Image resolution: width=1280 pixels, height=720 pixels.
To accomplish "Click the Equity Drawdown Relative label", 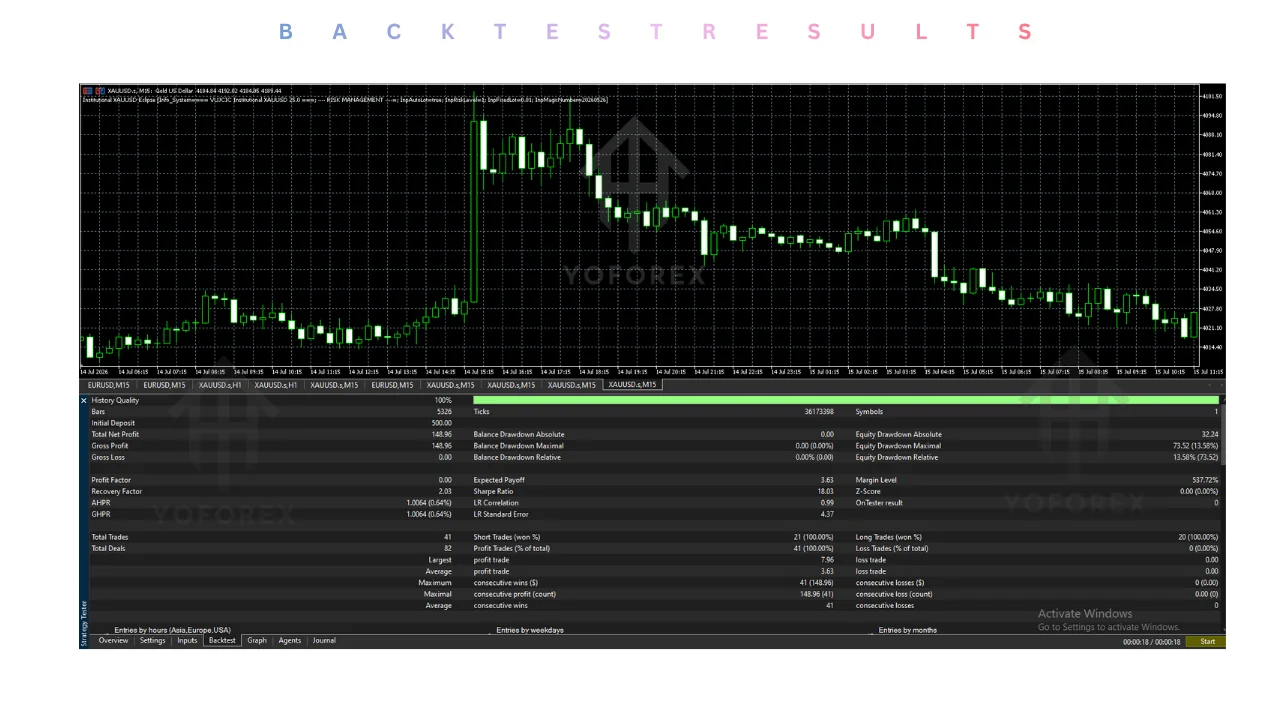I will coord(897,457).
